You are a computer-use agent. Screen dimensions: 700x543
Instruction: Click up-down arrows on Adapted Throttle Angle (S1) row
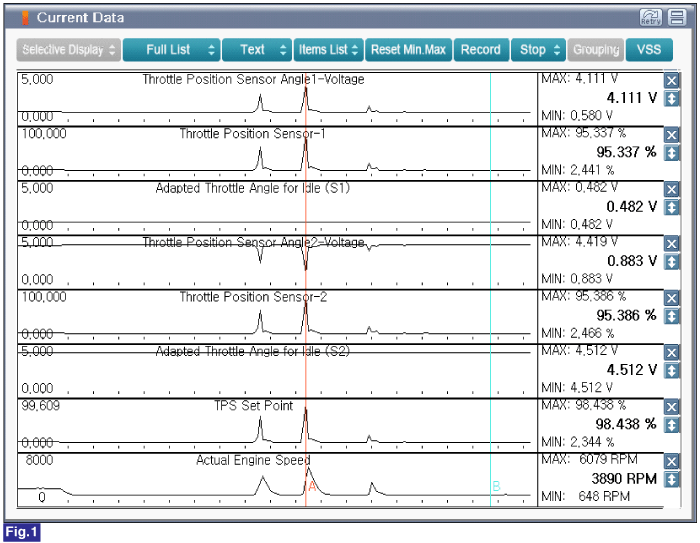tap(671, 208)
